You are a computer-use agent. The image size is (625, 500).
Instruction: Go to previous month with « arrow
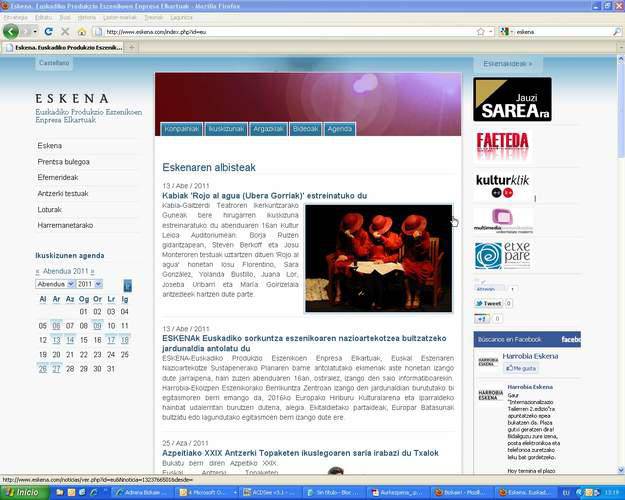coord(37,271)
